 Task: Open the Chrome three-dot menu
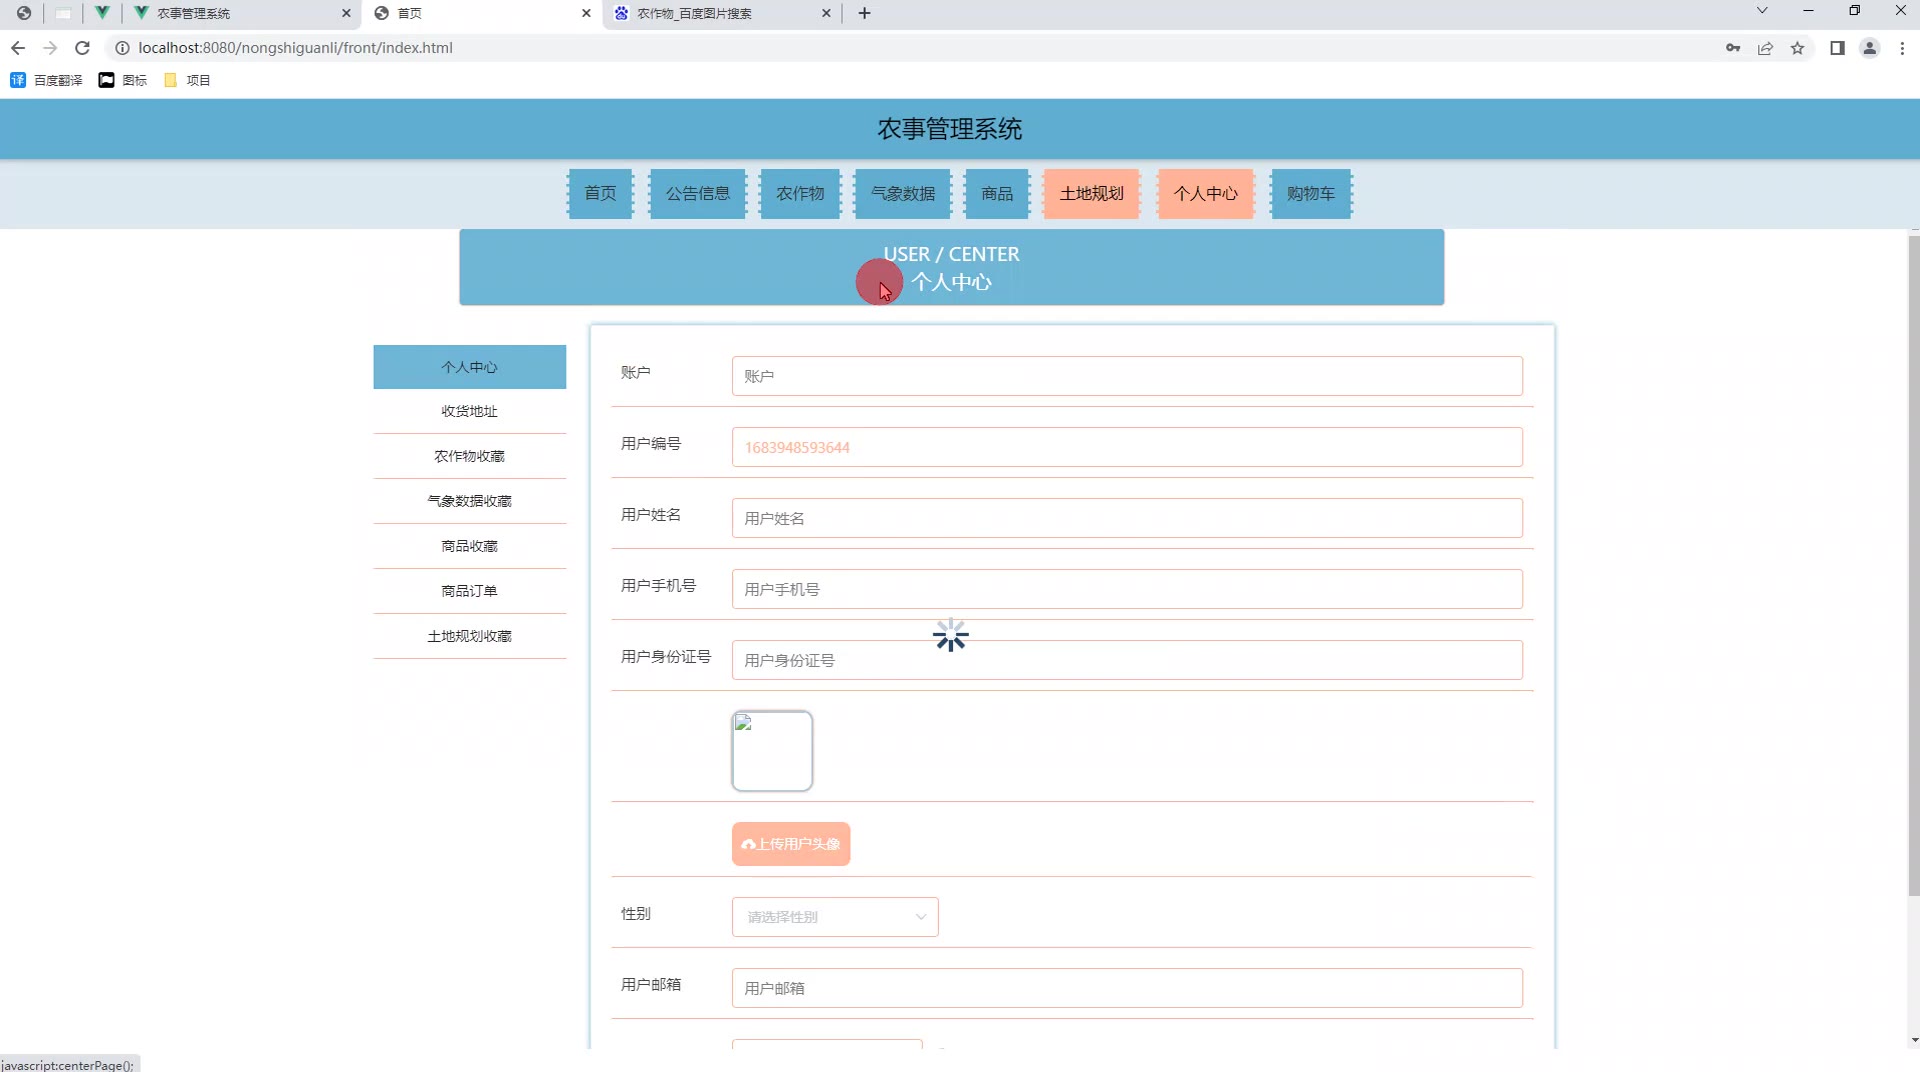tap(1902, 48)
